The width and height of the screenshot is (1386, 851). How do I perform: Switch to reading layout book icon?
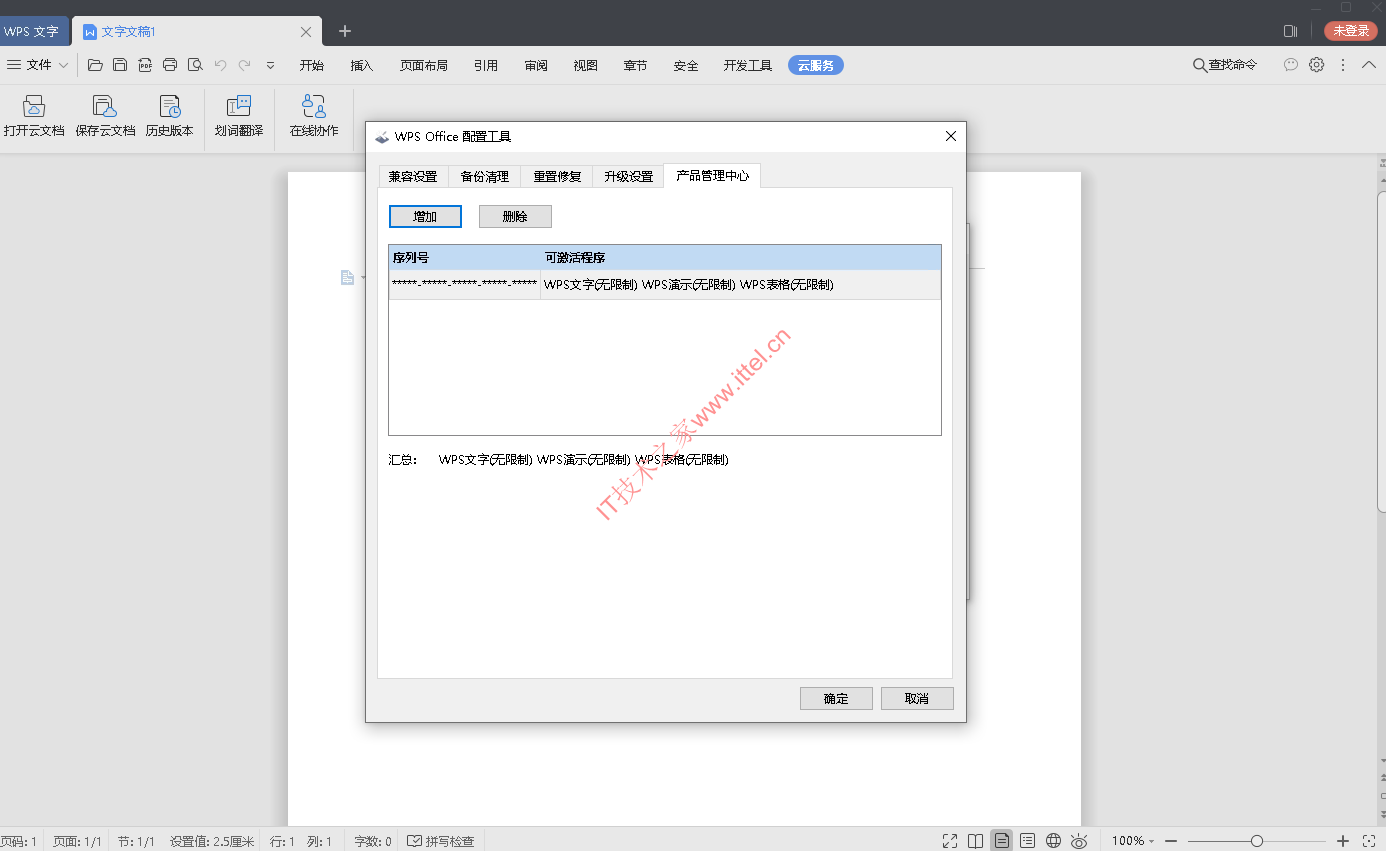click(976, 841)
